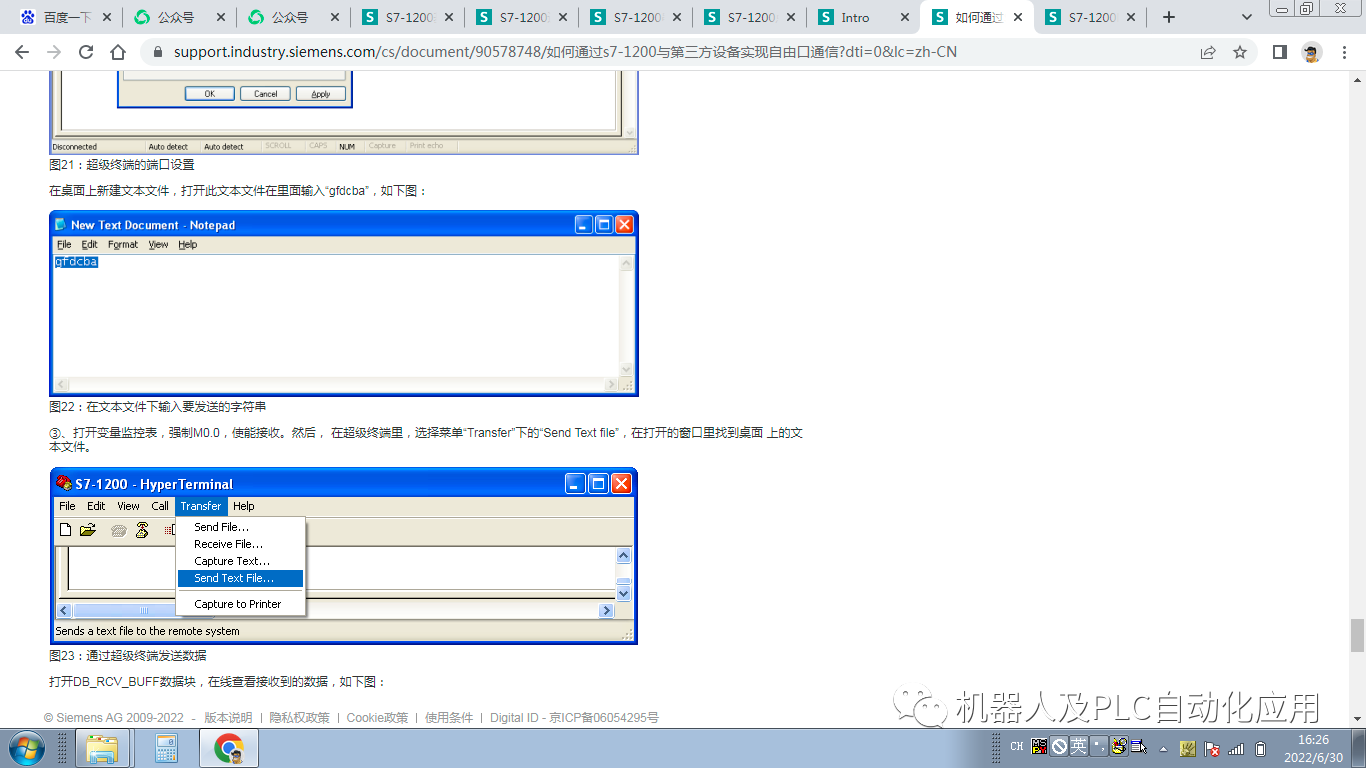Toggle the IME disabled-state circle button
Screen dimensions: 1366x768
click(x=1059, y=746)
